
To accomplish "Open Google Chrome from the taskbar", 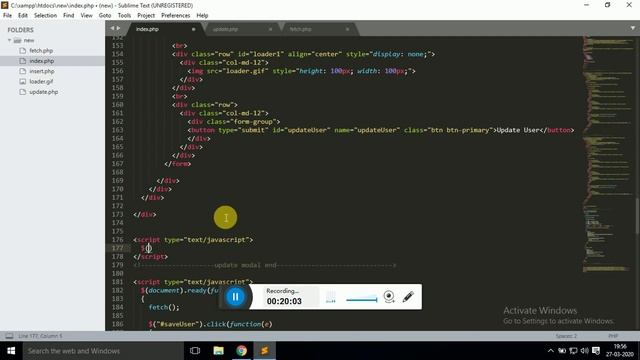I will pos(242,351).
